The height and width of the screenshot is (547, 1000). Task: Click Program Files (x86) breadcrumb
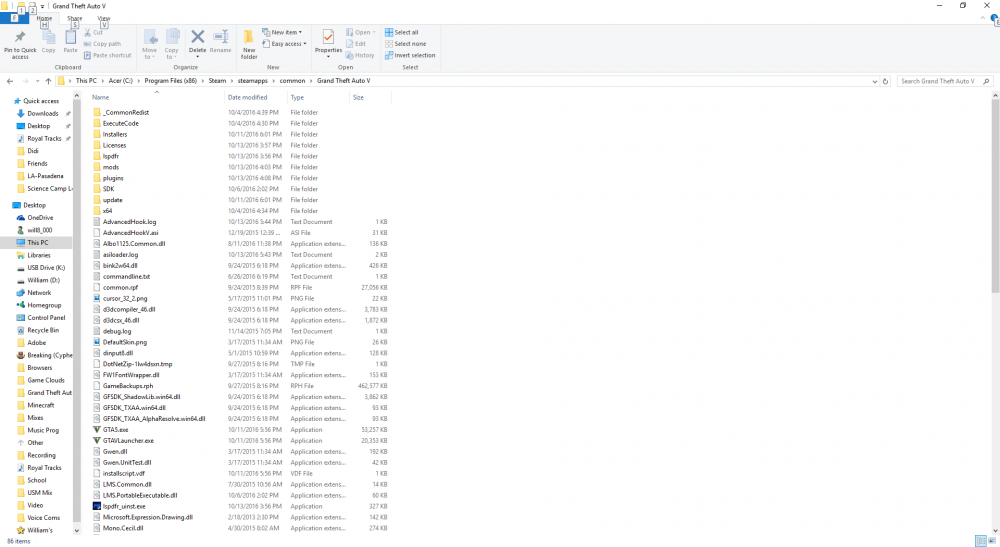point(170,81)
